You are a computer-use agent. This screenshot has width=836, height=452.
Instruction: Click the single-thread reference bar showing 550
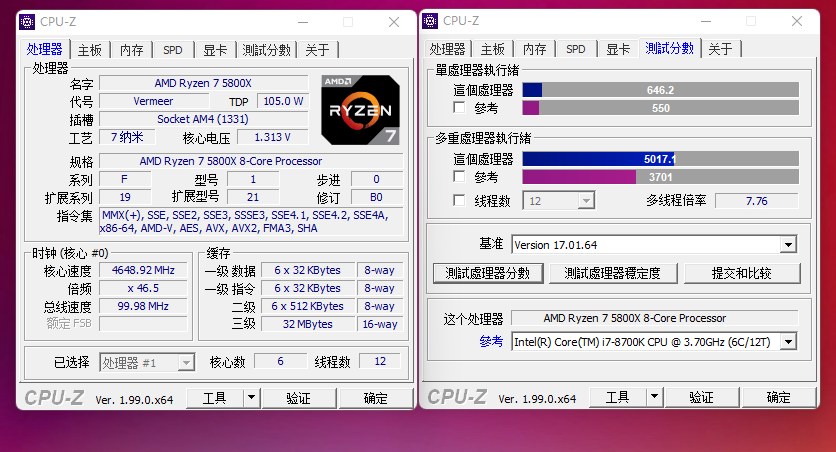point(661,108)
